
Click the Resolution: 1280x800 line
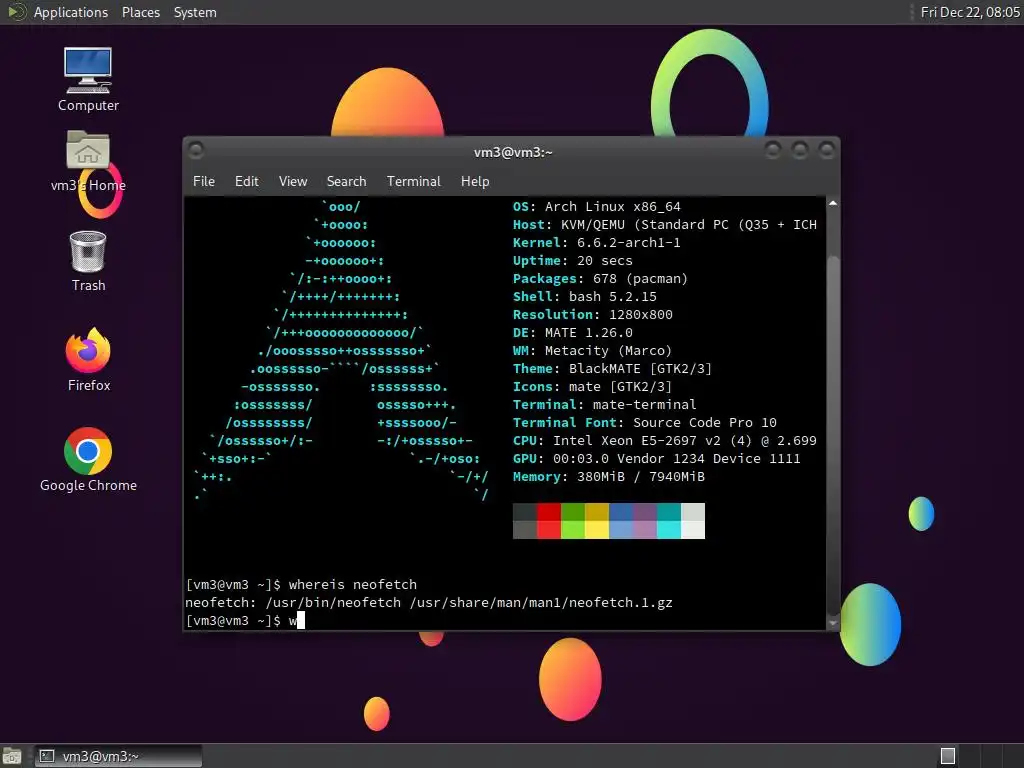pyautogui.click(x=592, y=315)
